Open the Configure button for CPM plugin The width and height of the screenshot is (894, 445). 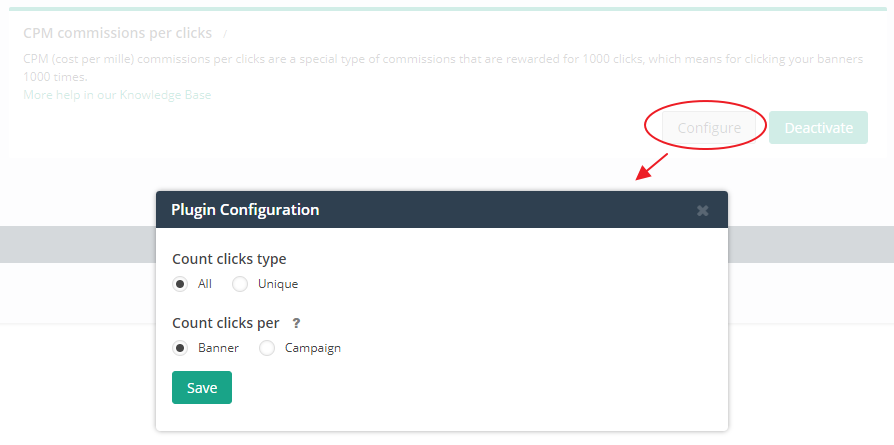click(709, 127)
